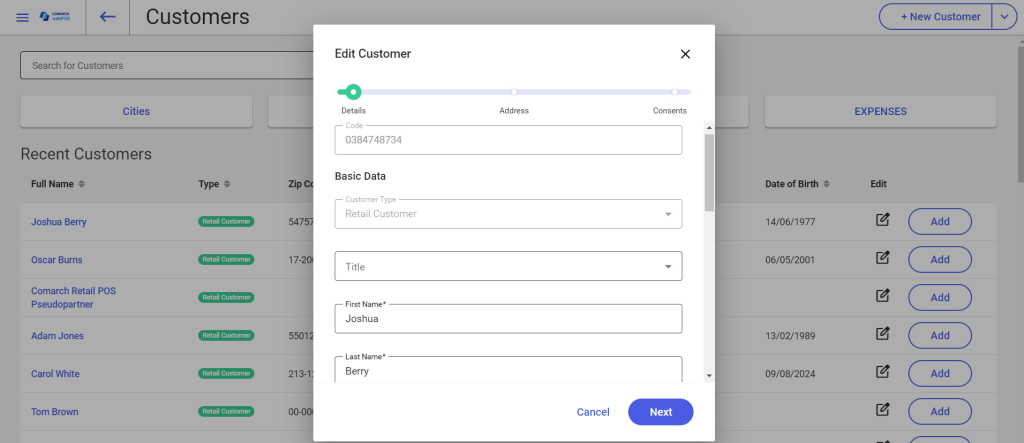This screenshot has width=1024, height=443.
Task: Click the dialog scrollbar thumb
Action: click(x=709, y=172)
